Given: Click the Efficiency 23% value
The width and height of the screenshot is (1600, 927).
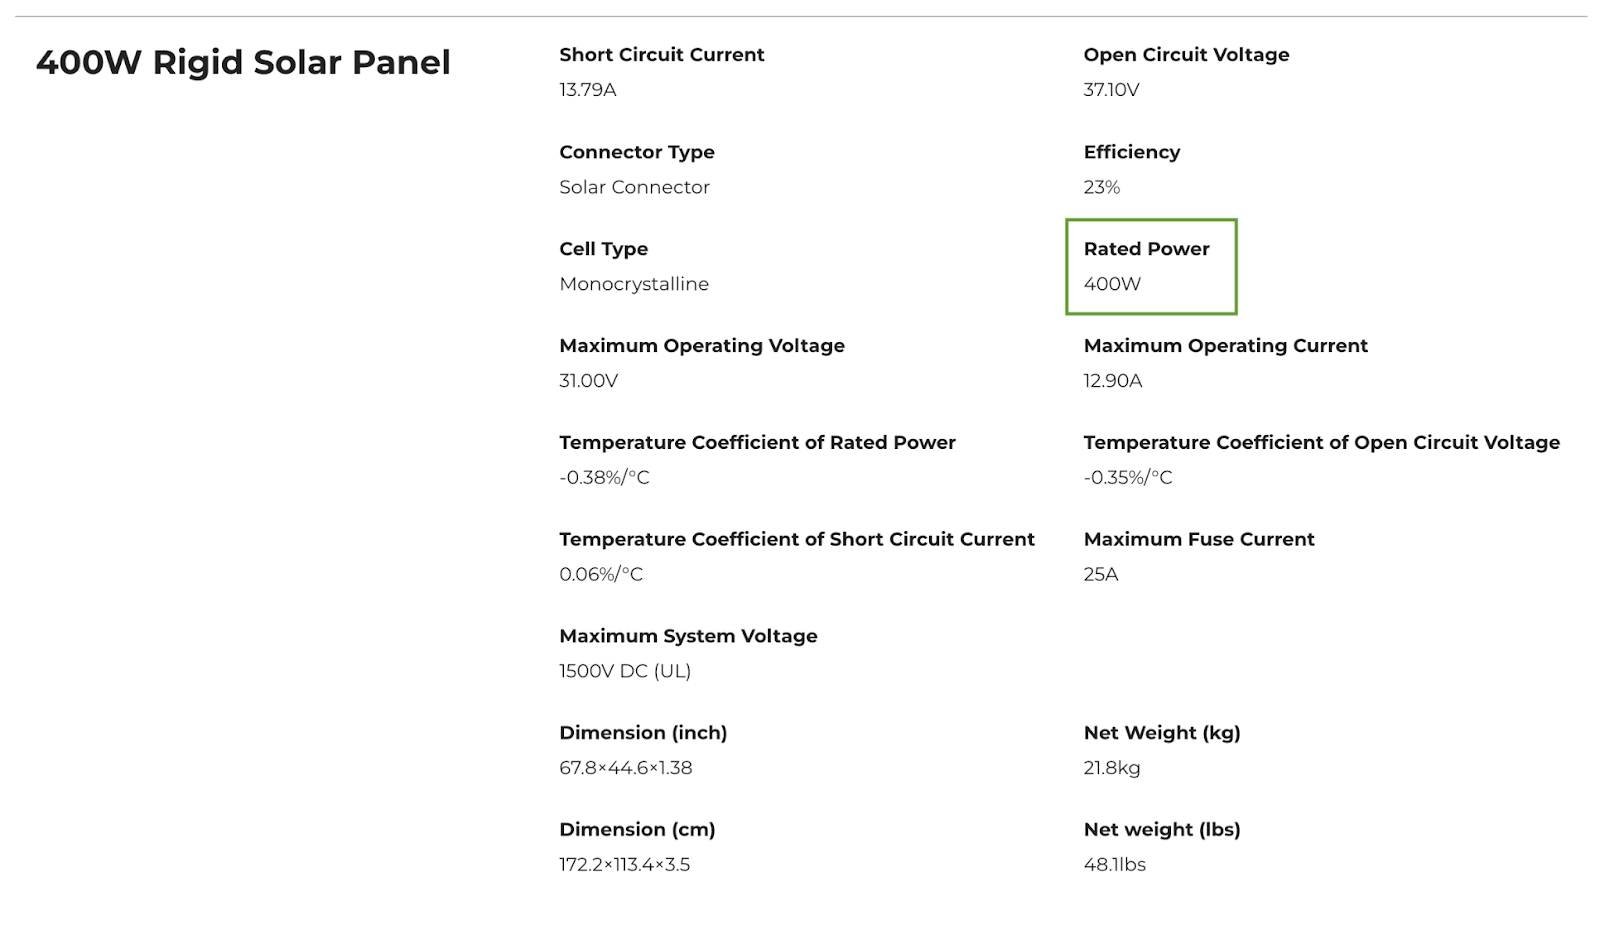Looking at the screenshot, I should (1101, 187).
